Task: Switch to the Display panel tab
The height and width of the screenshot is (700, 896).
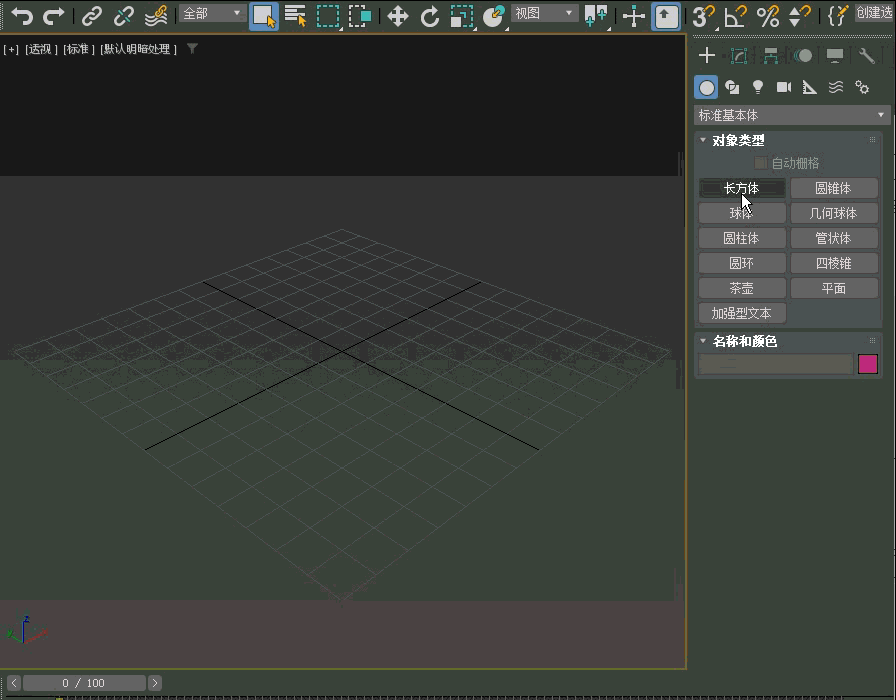Action: click(x=835, y=55)
